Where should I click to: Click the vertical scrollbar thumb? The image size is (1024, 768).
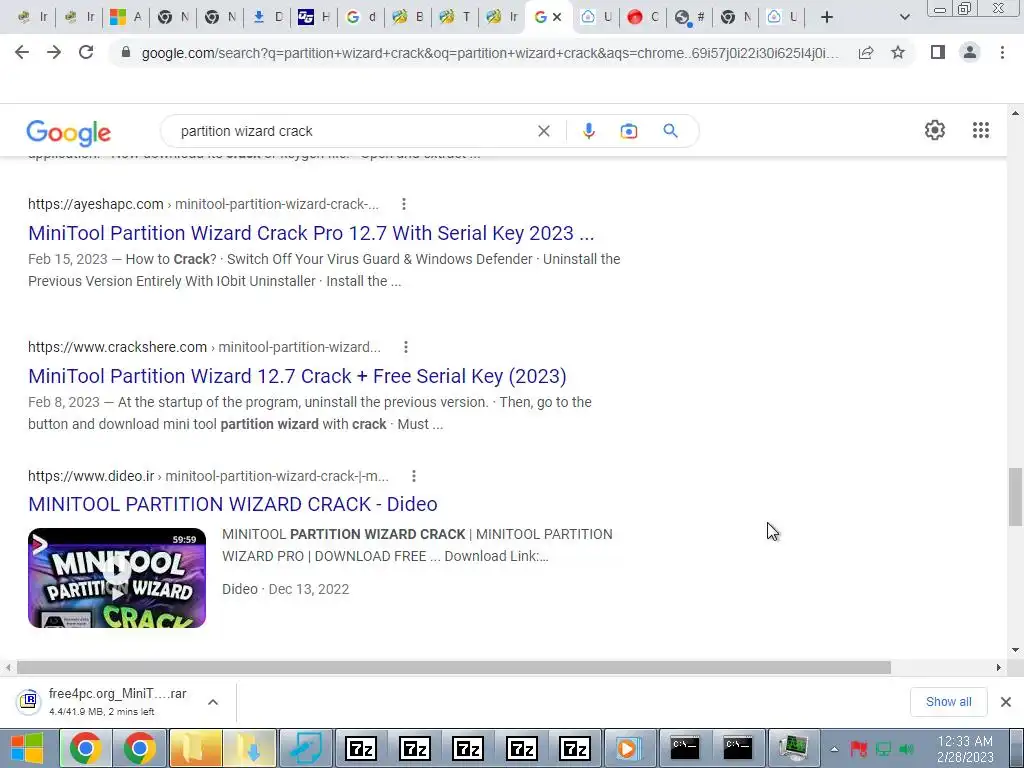click(1015, 496)
